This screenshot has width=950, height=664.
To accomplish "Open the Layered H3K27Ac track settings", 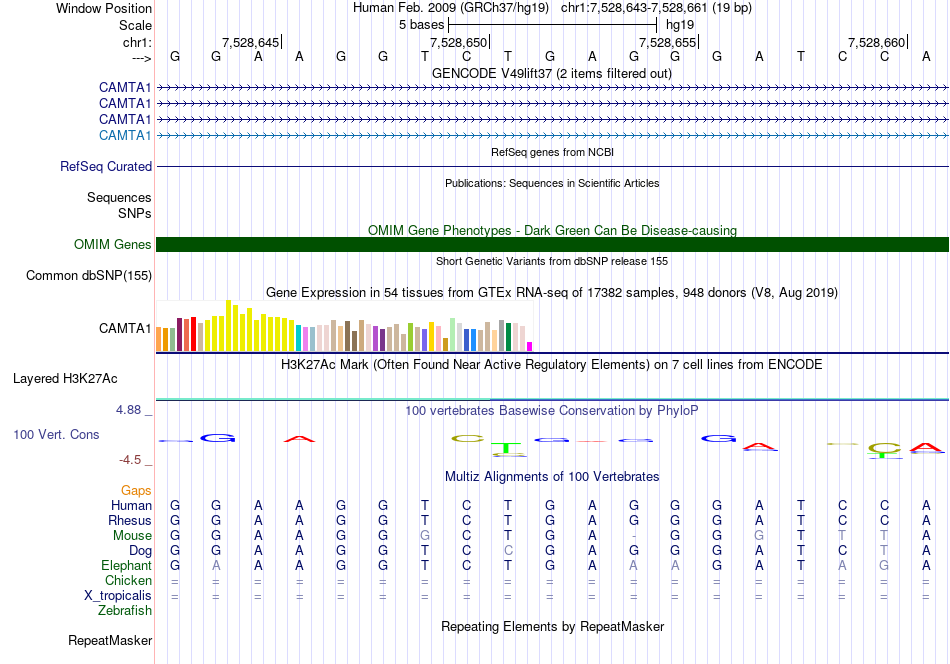I will click(65, 379).
